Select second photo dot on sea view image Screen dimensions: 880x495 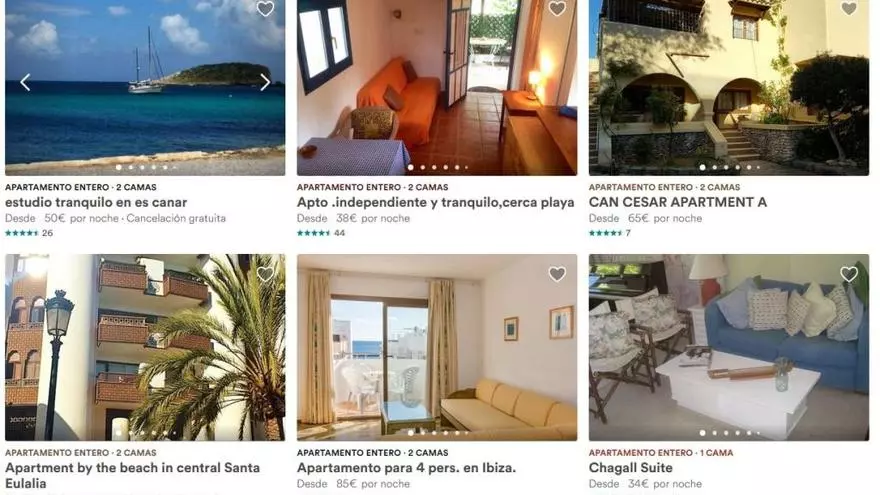131,167
